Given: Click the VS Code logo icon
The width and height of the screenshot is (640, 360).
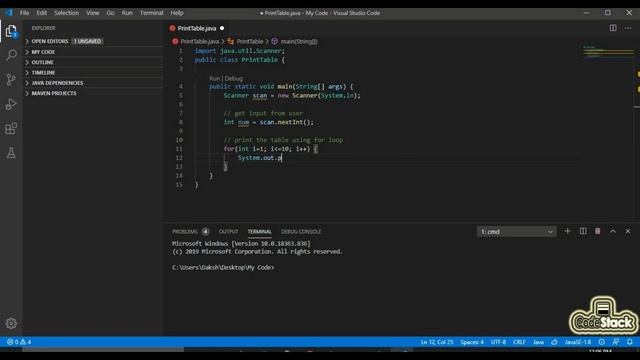Looking at the screenshot, I should (9, 13).
